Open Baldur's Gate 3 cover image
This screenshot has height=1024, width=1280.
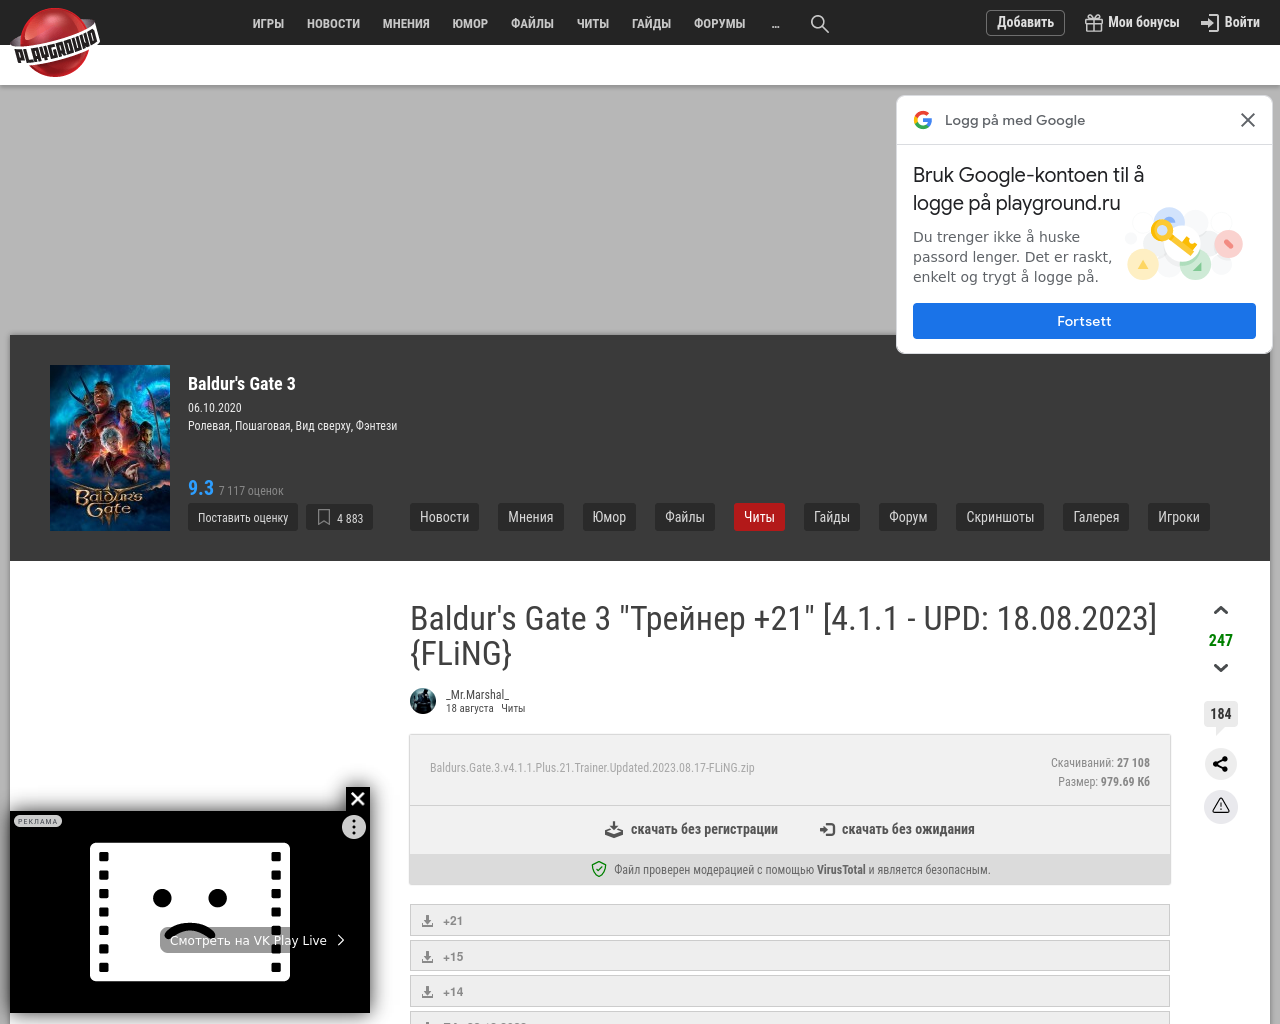point(110,448)
